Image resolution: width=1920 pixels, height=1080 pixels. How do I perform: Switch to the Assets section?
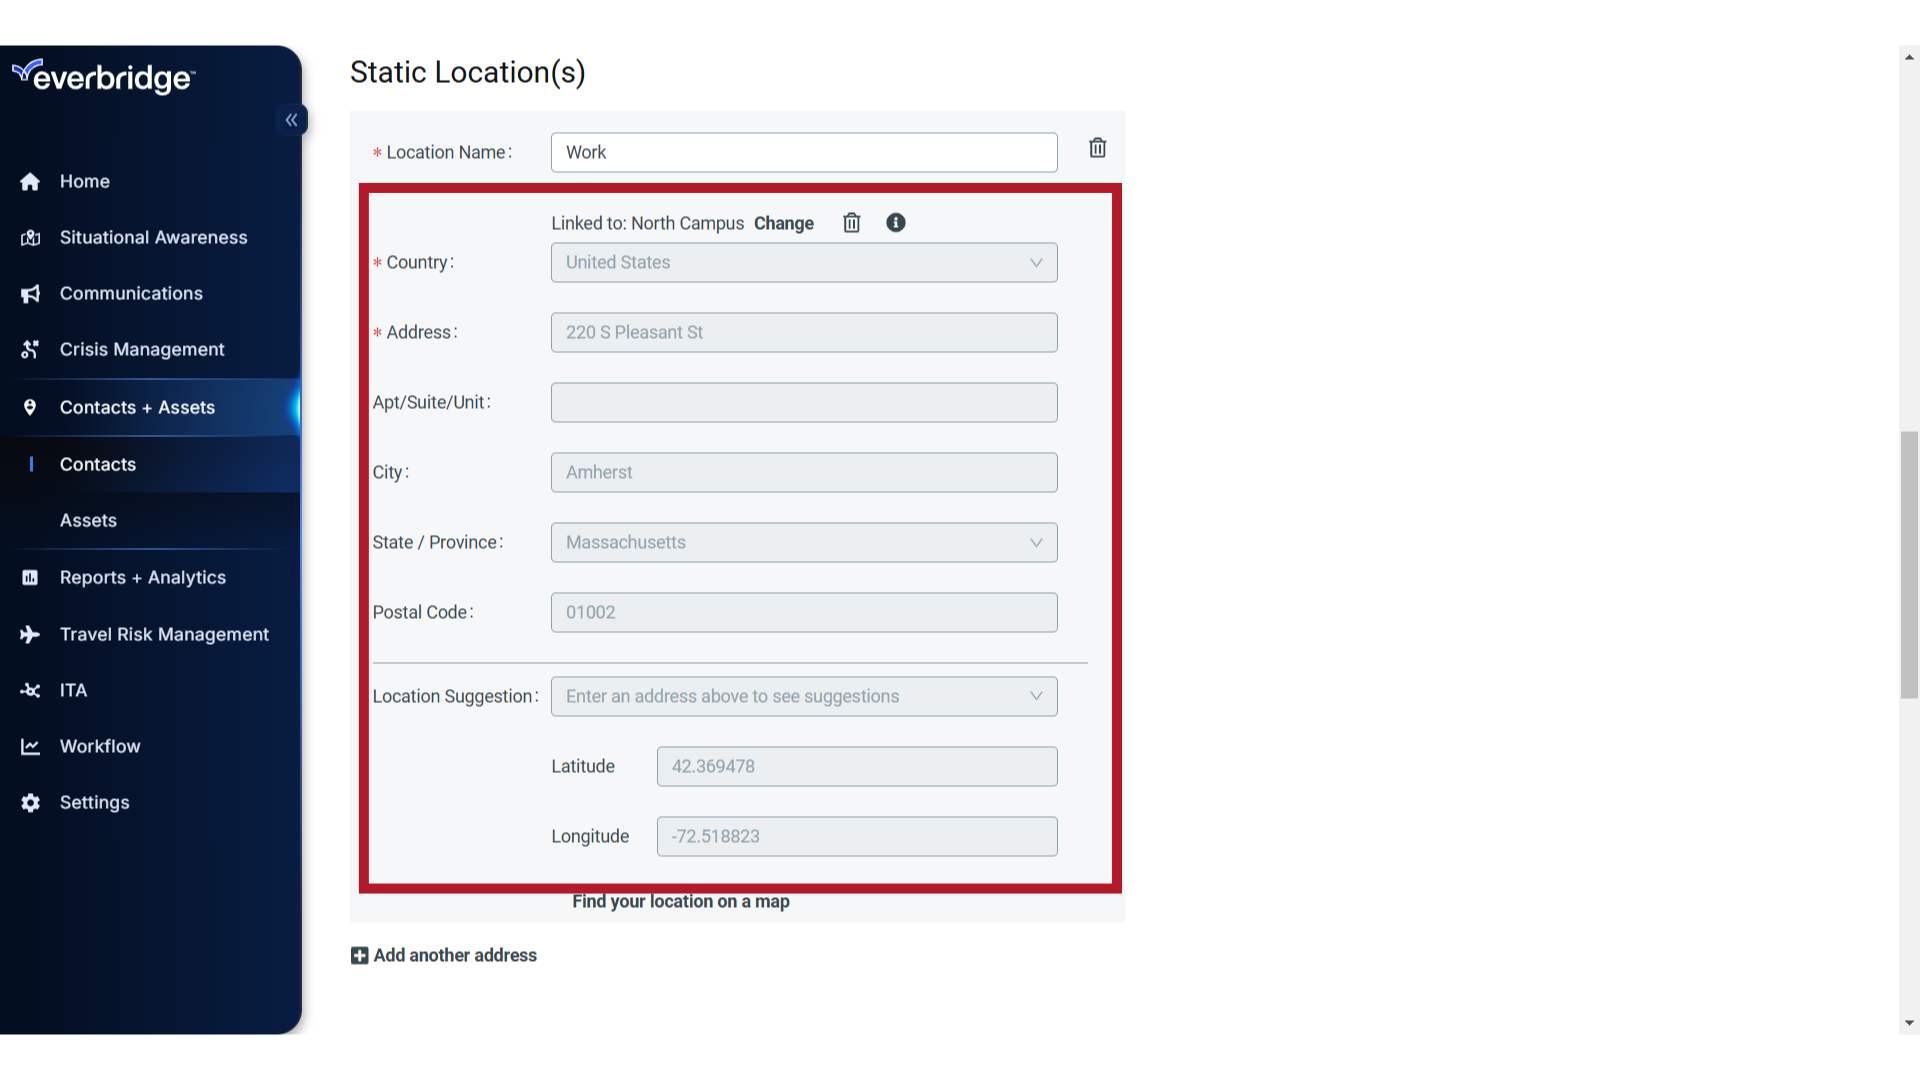[x=88, y=520]
